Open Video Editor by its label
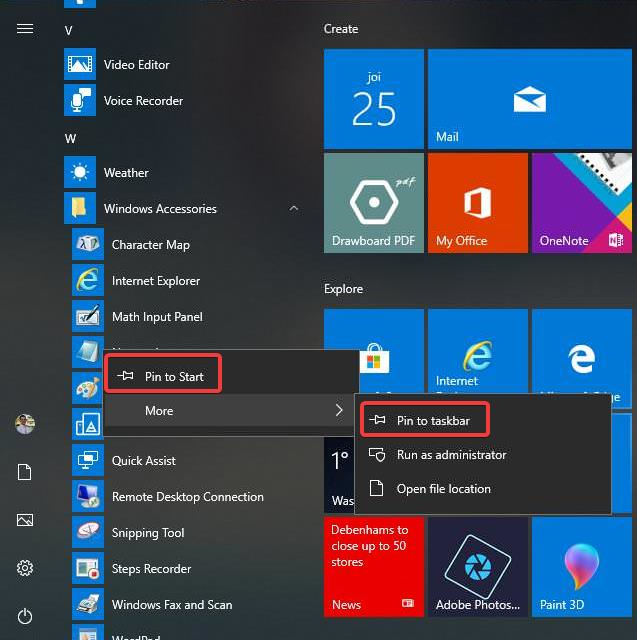 click(136, 64)
